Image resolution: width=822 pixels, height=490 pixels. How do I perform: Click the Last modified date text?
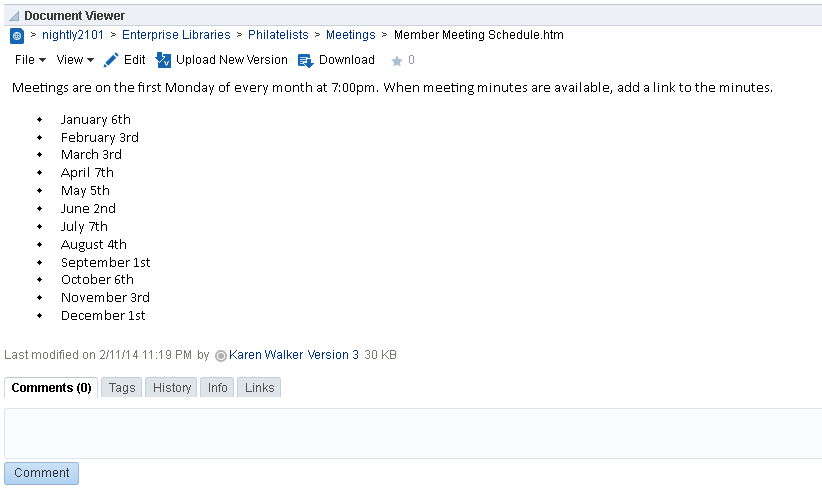point(98,355)
